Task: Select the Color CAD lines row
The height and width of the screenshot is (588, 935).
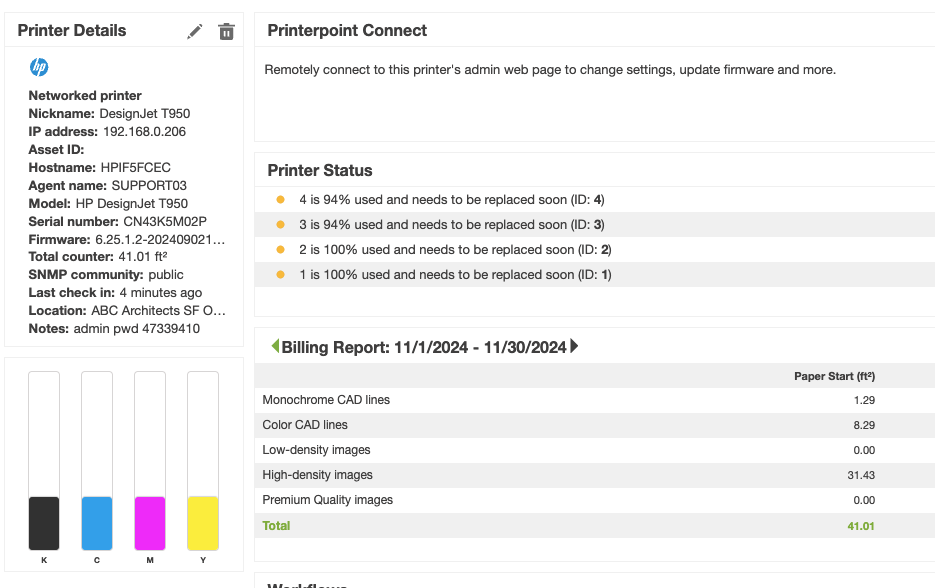Action: (595, 425)
